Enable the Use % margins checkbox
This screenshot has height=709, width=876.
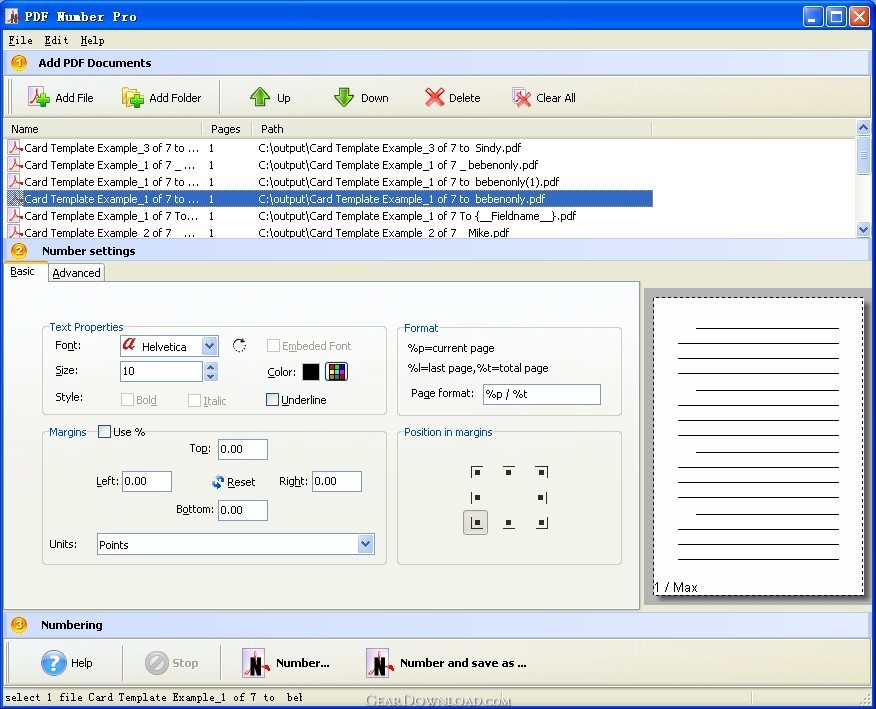[104, 431]
